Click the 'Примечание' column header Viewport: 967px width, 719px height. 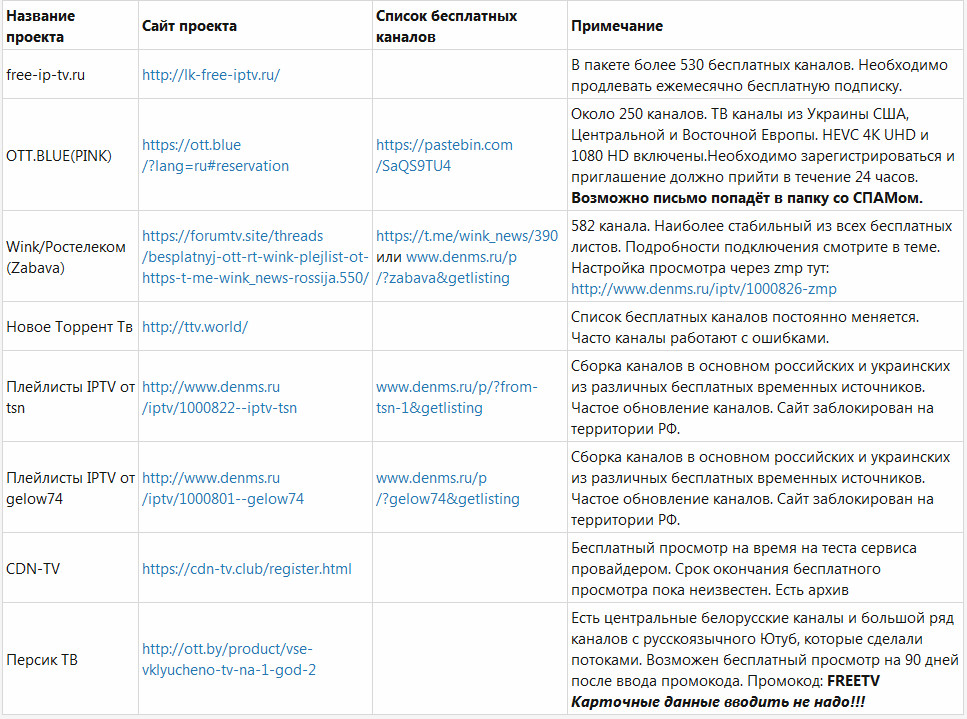tap(617, 26)
